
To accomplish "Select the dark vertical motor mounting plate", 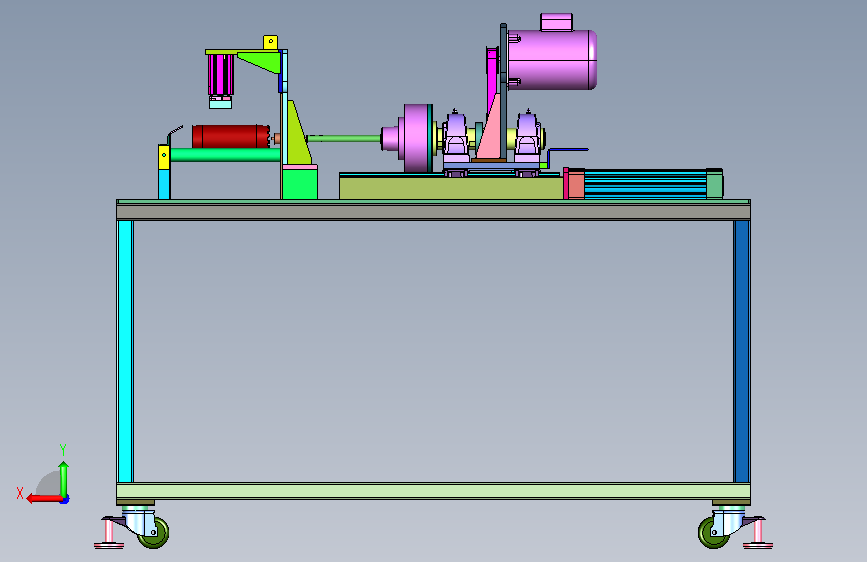I will pyautogui.click(x=503, y=93).
